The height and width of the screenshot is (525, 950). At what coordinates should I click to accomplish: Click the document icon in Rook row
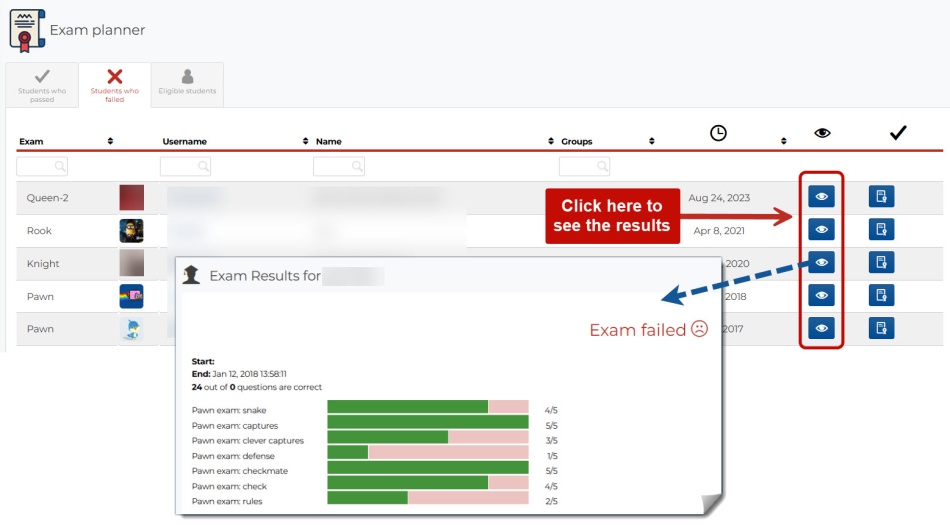881,230
